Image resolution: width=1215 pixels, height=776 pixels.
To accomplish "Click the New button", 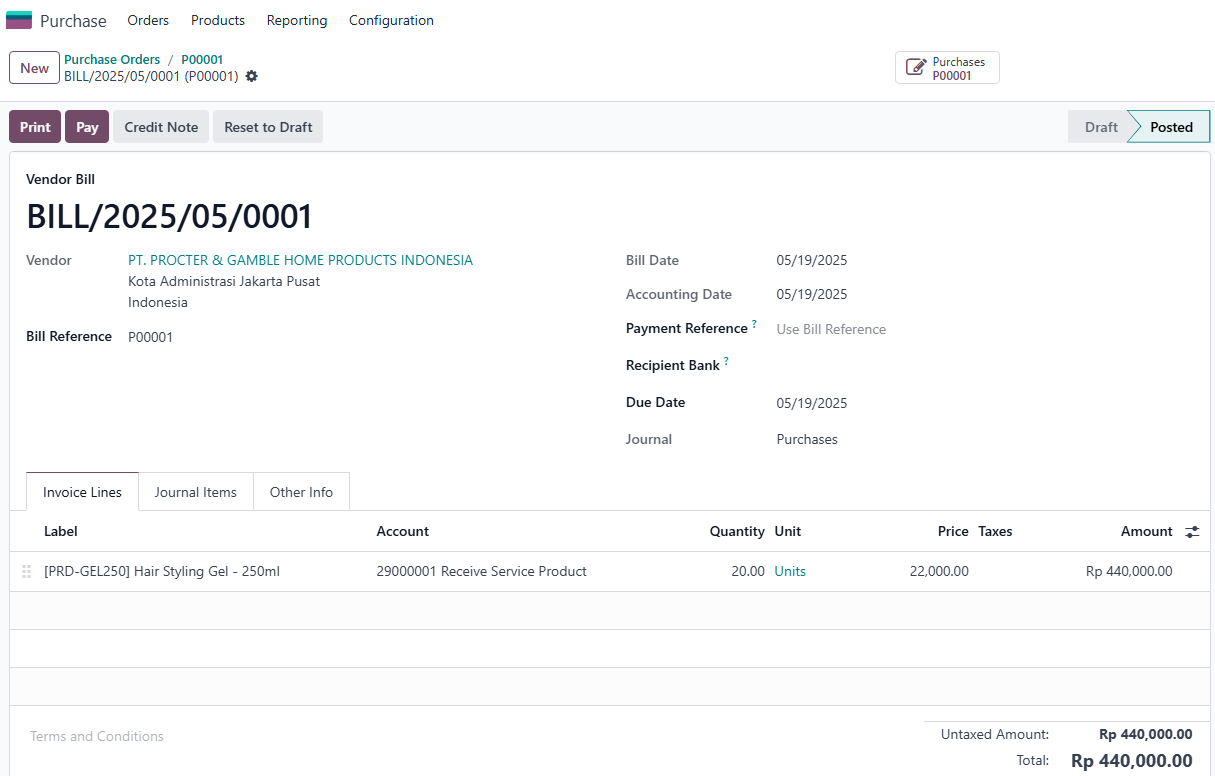I will tap(34, 68).
